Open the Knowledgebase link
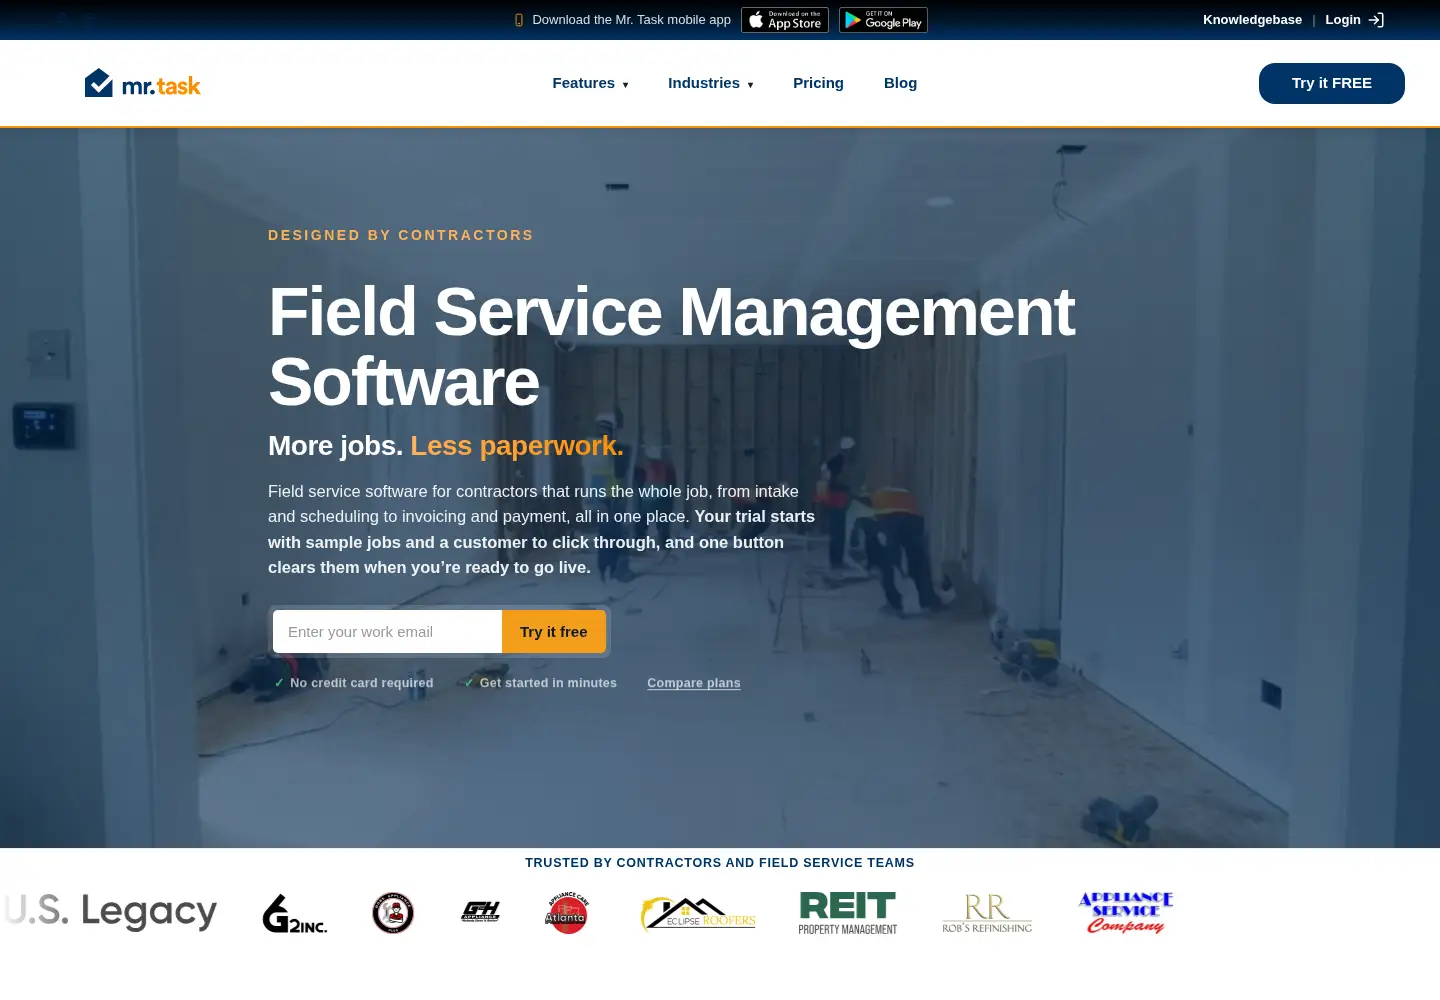The width and height of the screenshot is (1440, 1000). coord(1252,20)
